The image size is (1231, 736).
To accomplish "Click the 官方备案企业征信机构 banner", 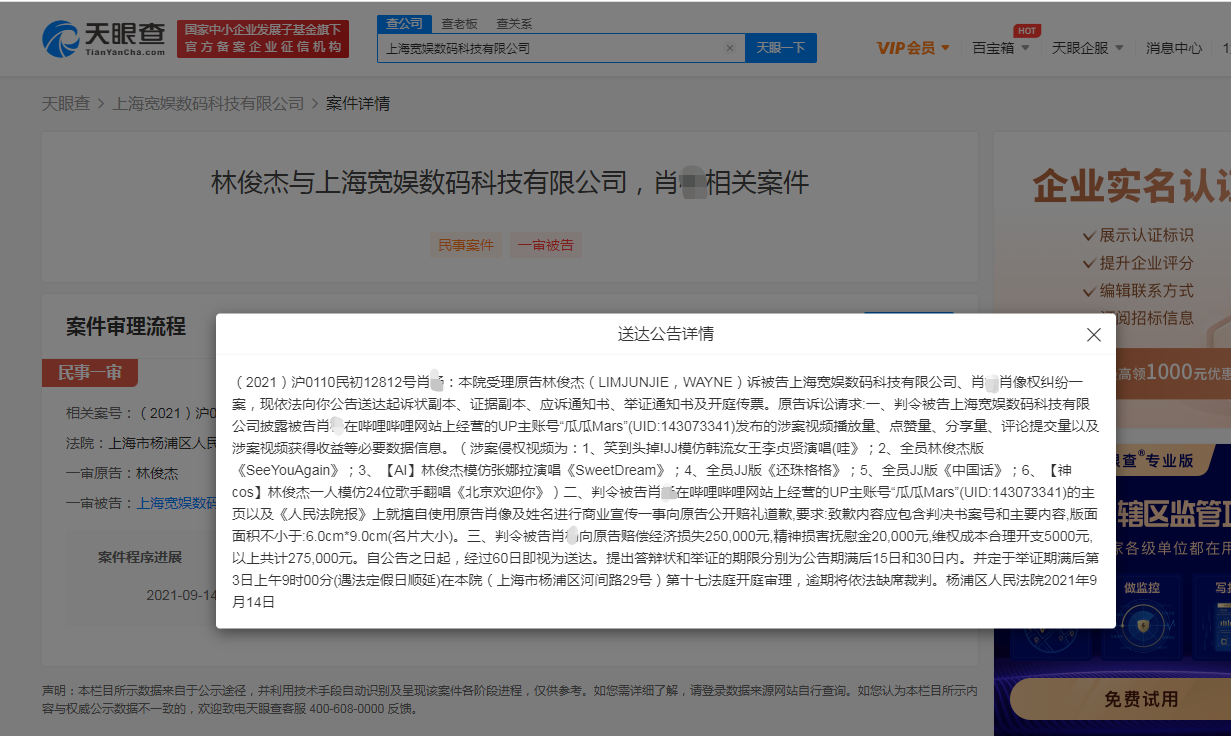I will (x=263, y=39).
